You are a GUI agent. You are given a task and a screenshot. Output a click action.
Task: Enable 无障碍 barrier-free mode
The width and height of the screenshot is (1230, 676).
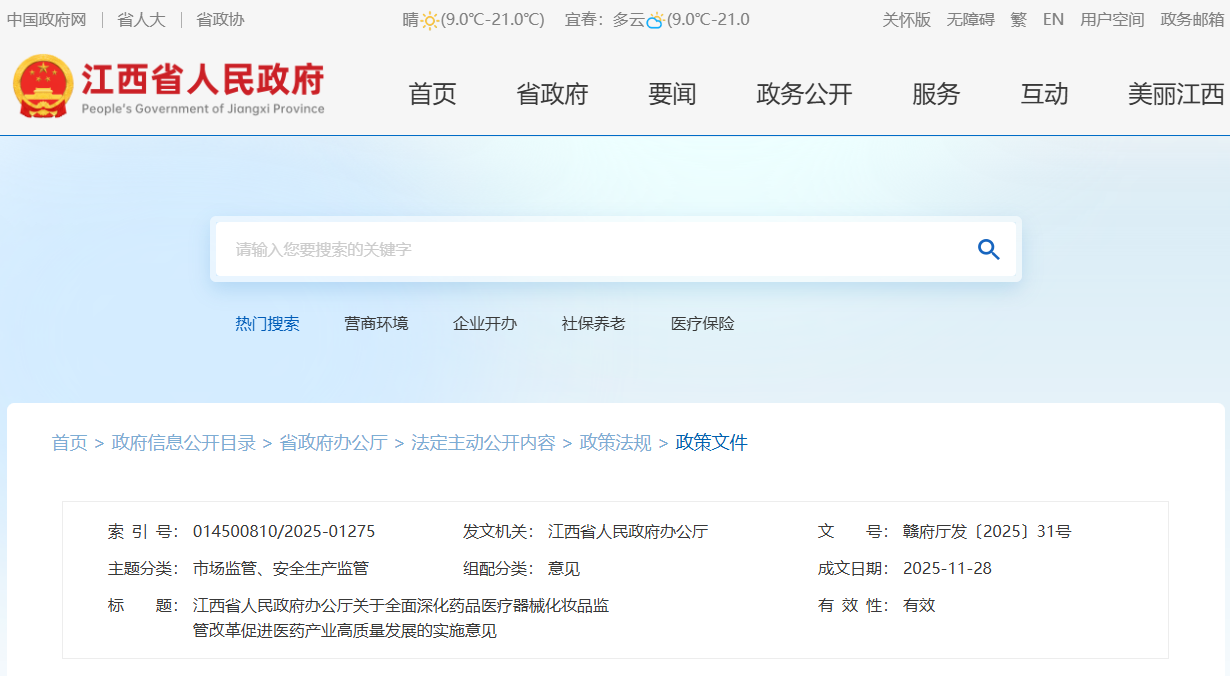[x=970, y=20]
